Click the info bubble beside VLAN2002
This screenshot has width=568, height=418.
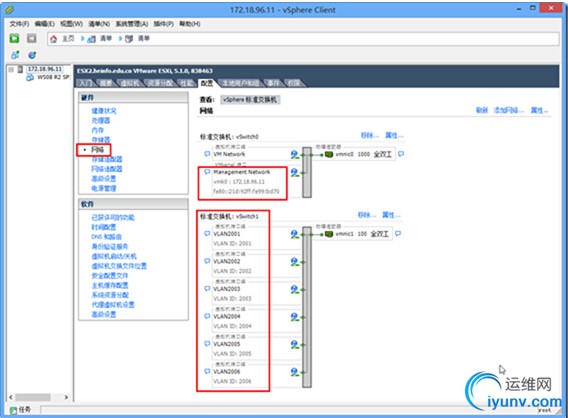point(207,261)
